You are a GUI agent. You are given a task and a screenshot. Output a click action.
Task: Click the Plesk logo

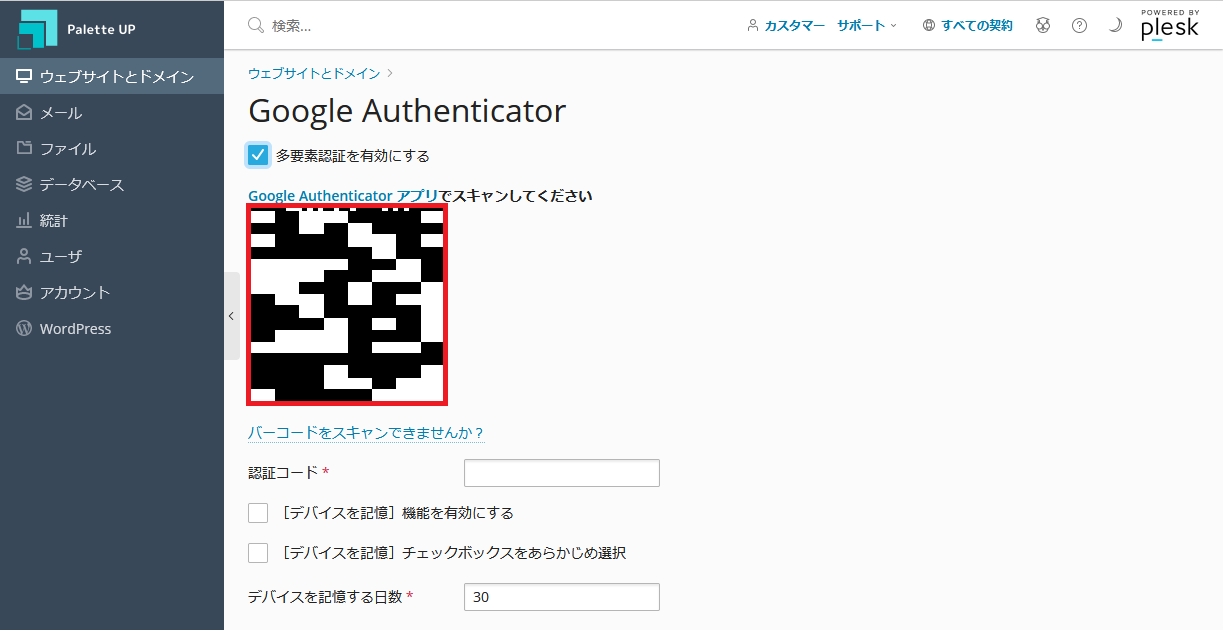point(1170,25)
